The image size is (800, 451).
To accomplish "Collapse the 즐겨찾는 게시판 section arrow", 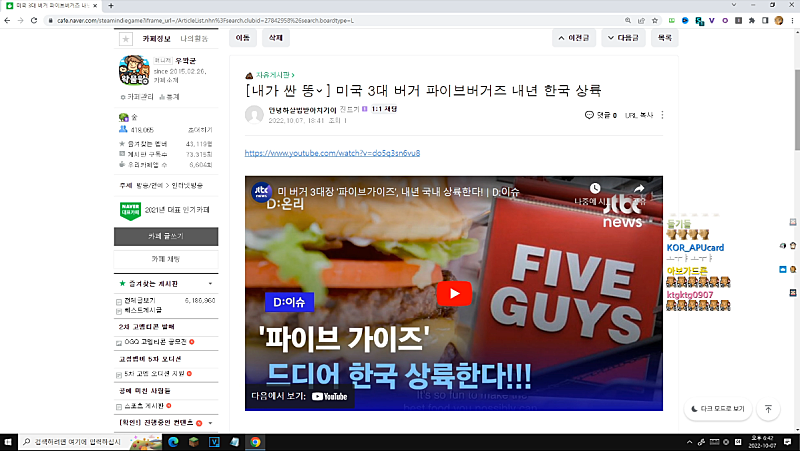I will [x=210, y=284].
